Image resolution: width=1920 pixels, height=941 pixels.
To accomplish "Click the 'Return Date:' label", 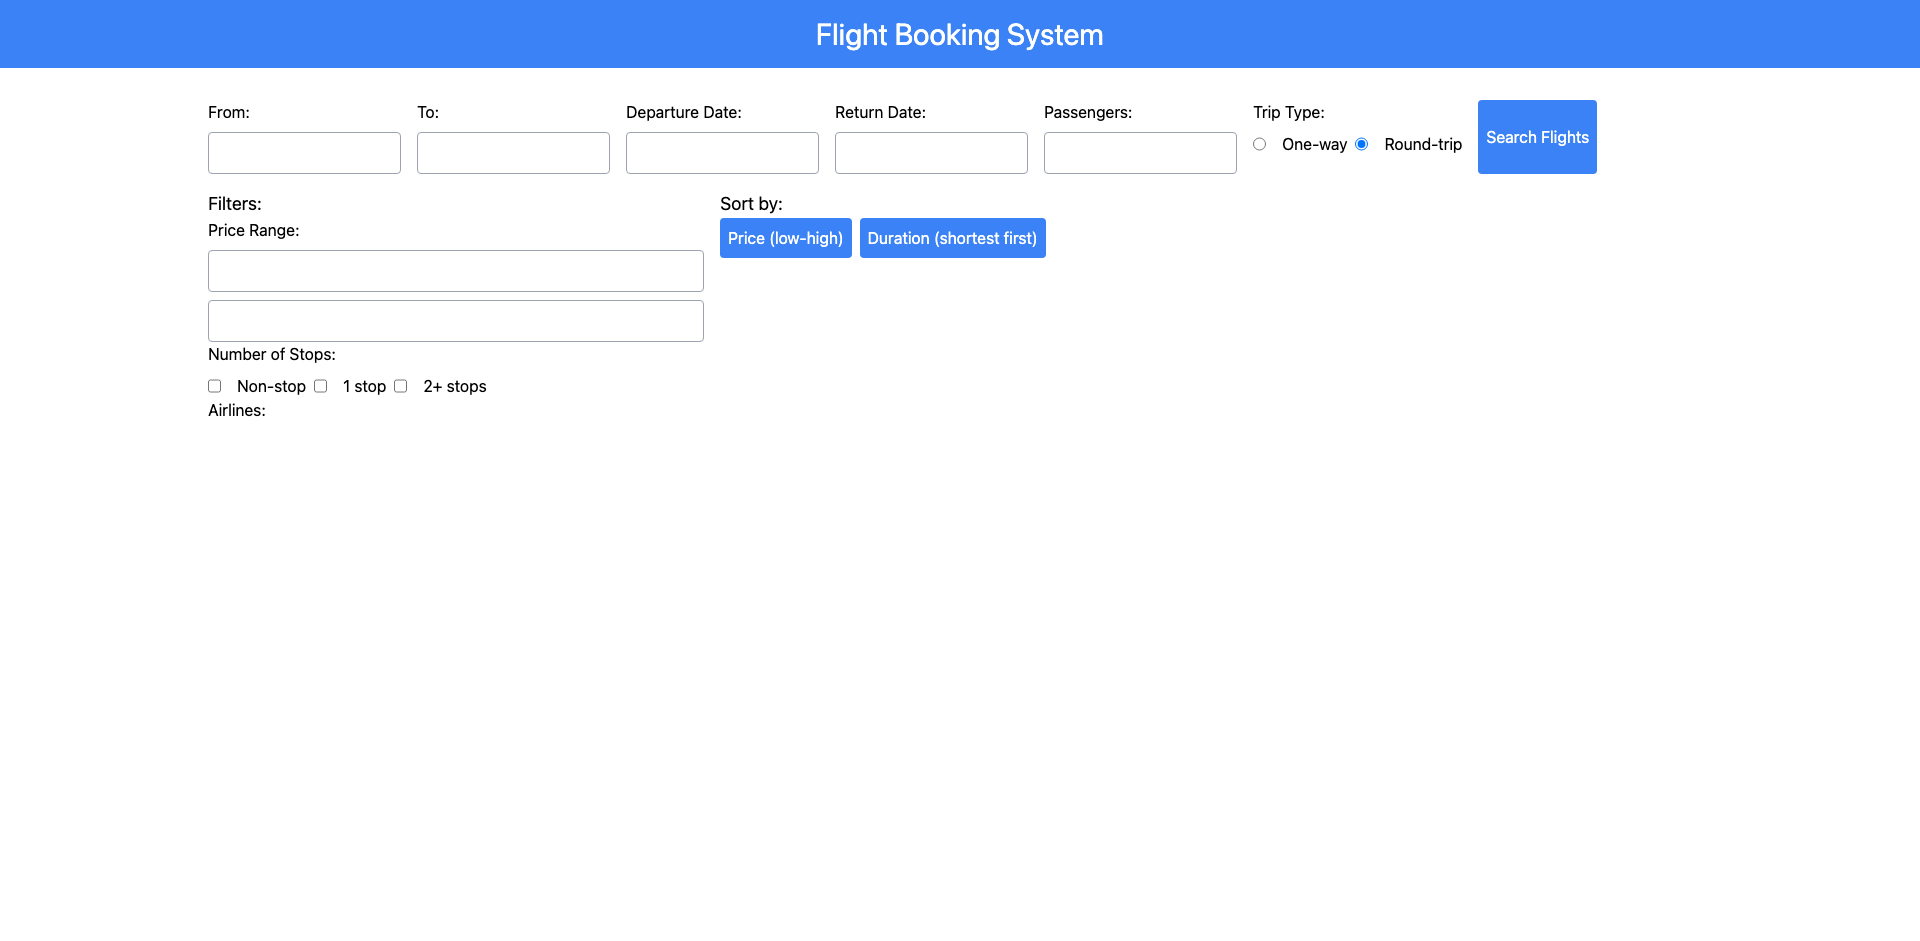I will [880, 112].
